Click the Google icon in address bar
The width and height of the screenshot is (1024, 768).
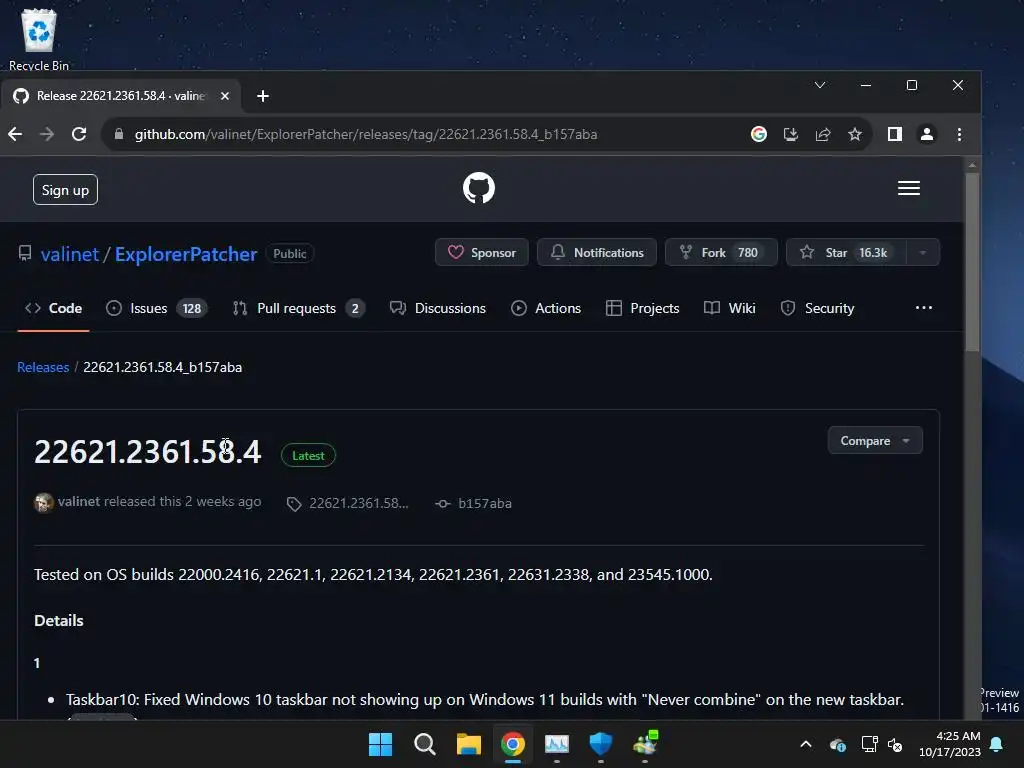click(x=759, y=134)
